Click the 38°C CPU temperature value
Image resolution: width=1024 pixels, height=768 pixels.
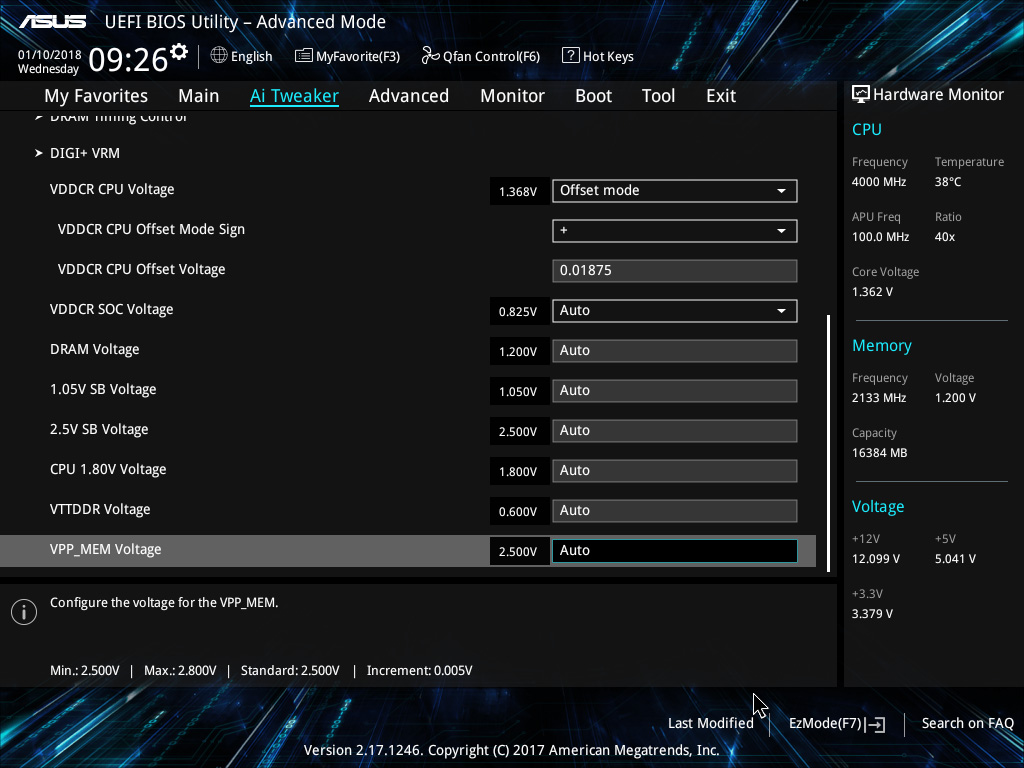click(948, 182)
